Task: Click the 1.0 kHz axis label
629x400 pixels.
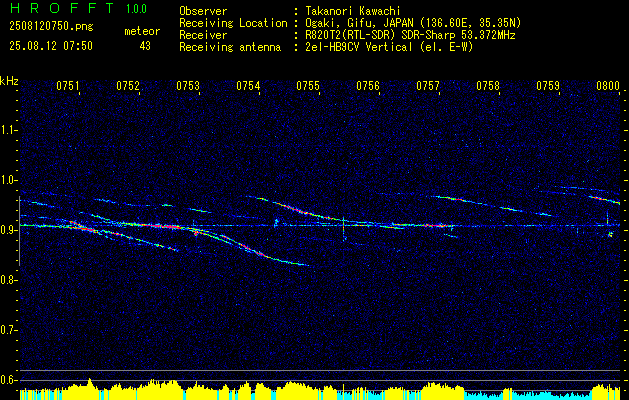Action: [9, 180]
